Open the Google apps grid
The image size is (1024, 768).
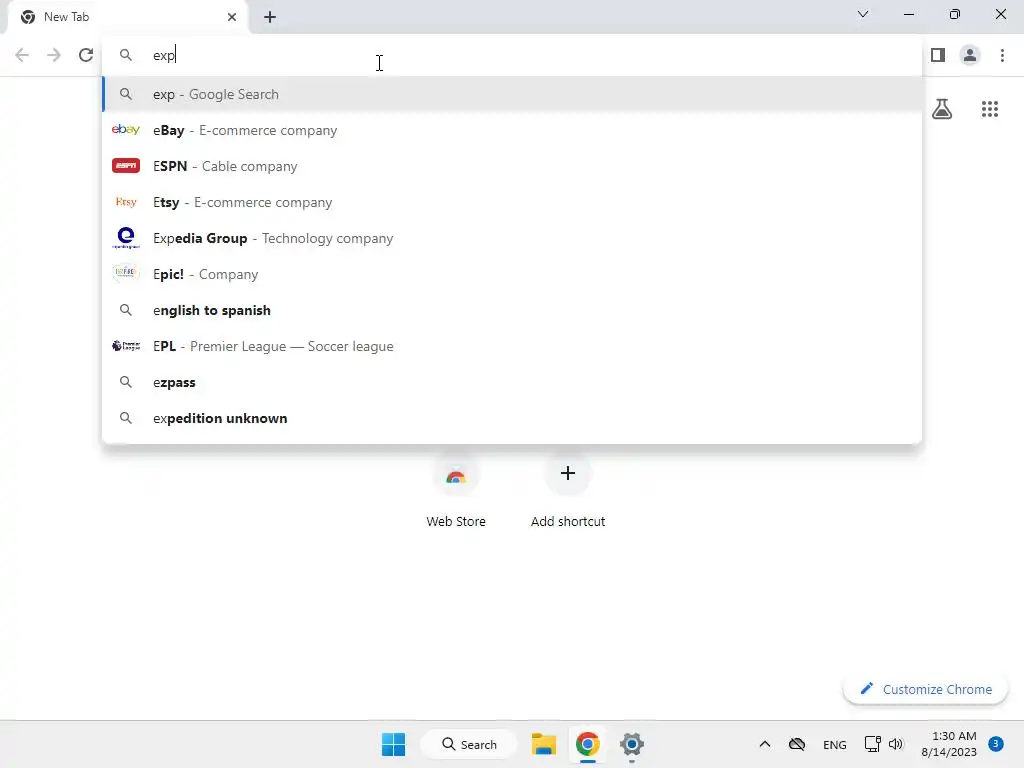point(989,108)
